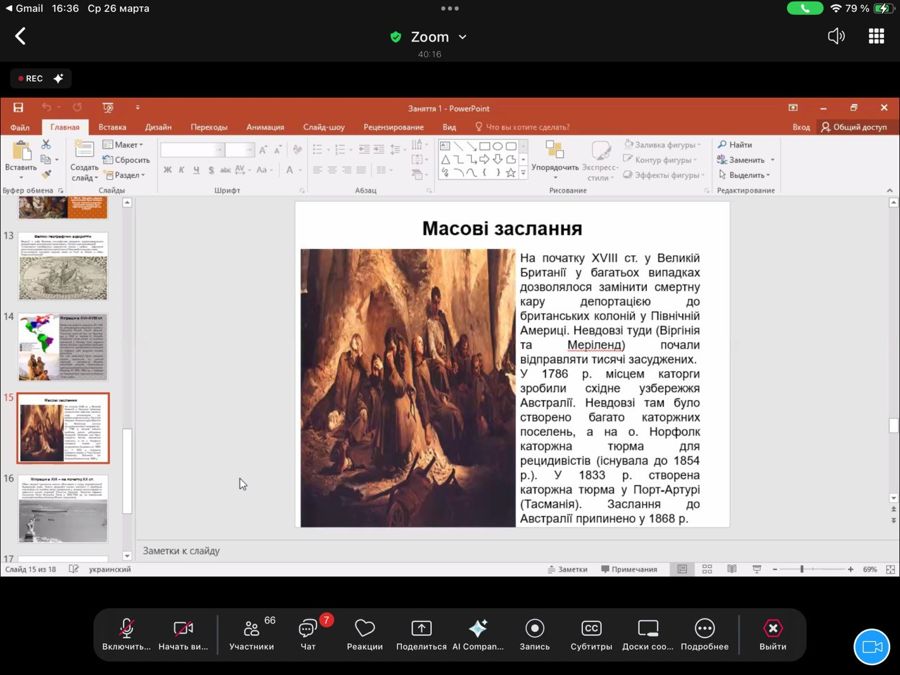Open the Анимация ribbon tab
Viewport: 900px width, 675px height.
265,127
